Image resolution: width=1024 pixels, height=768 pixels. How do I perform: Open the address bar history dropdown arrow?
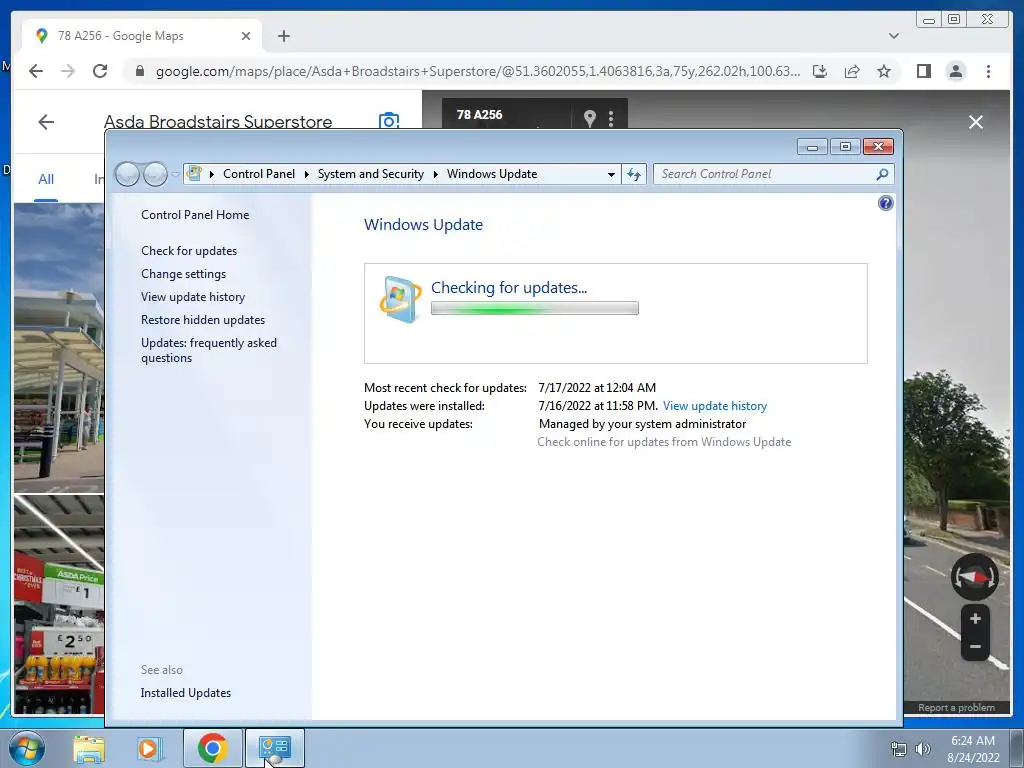pyautogui.click(x=611, y=174)
